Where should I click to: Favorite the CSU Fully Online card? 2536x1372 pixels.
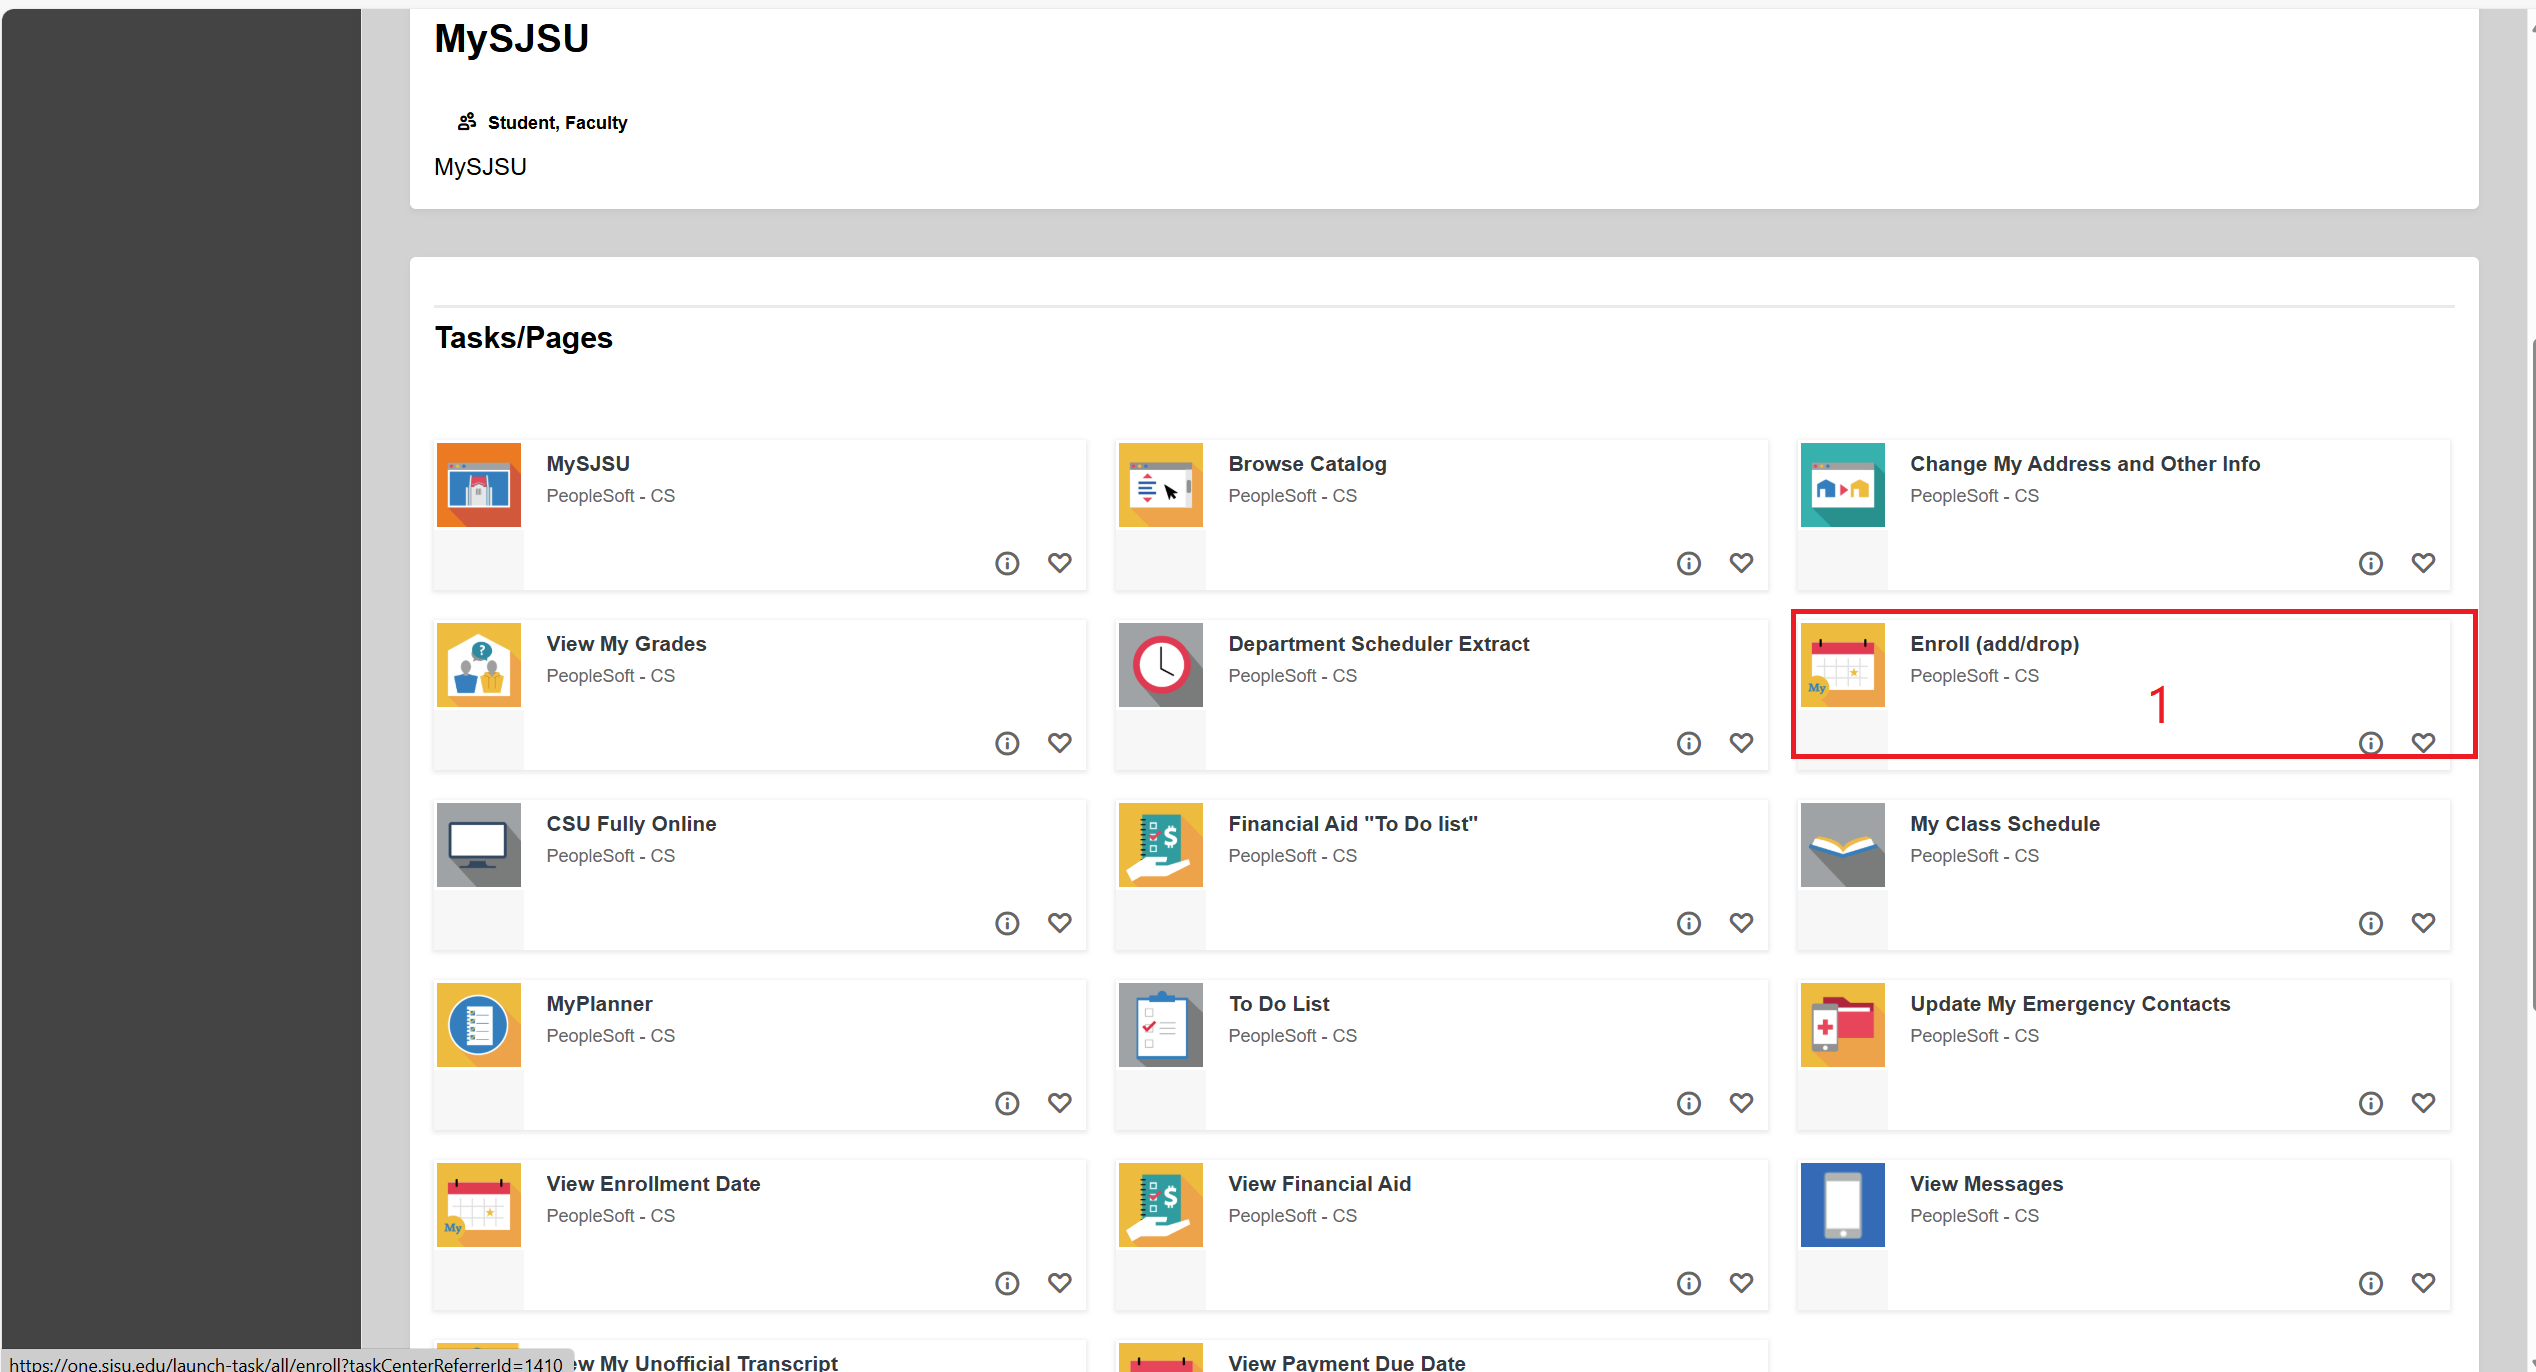[x=1060, y=923]
